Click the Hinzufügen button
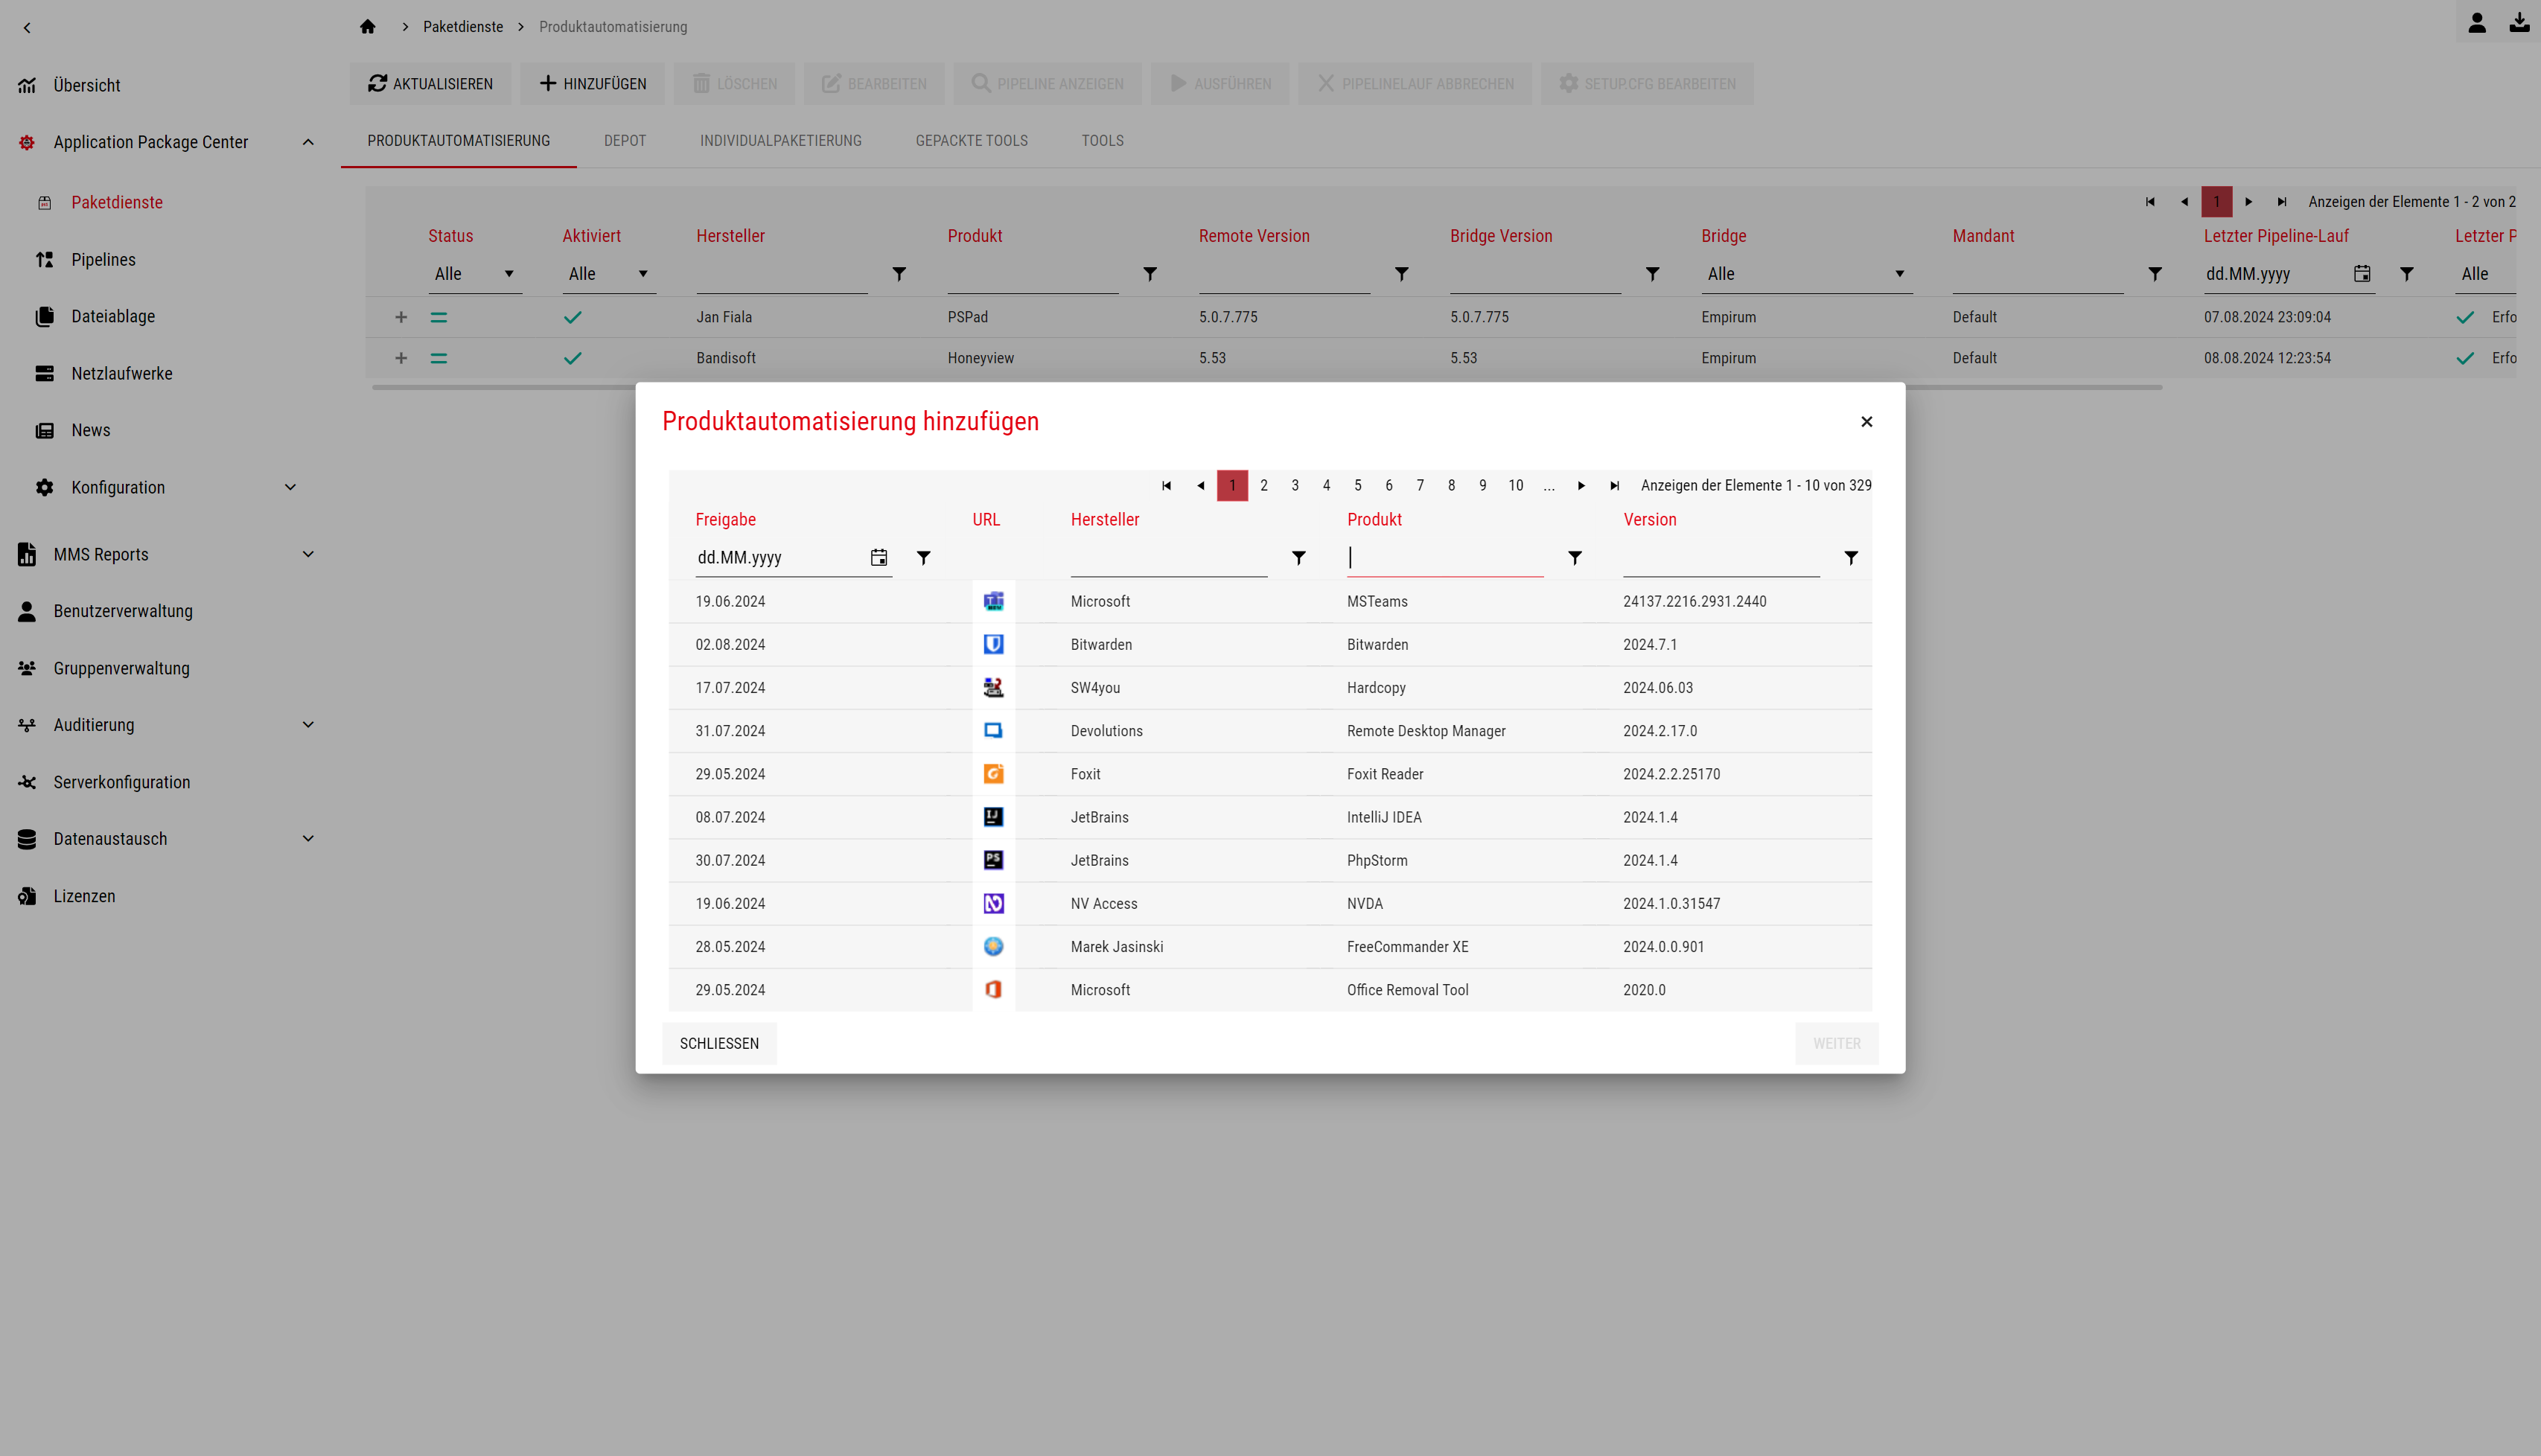The height and width of the screenshot is (1456, 2541). (592, 84)
